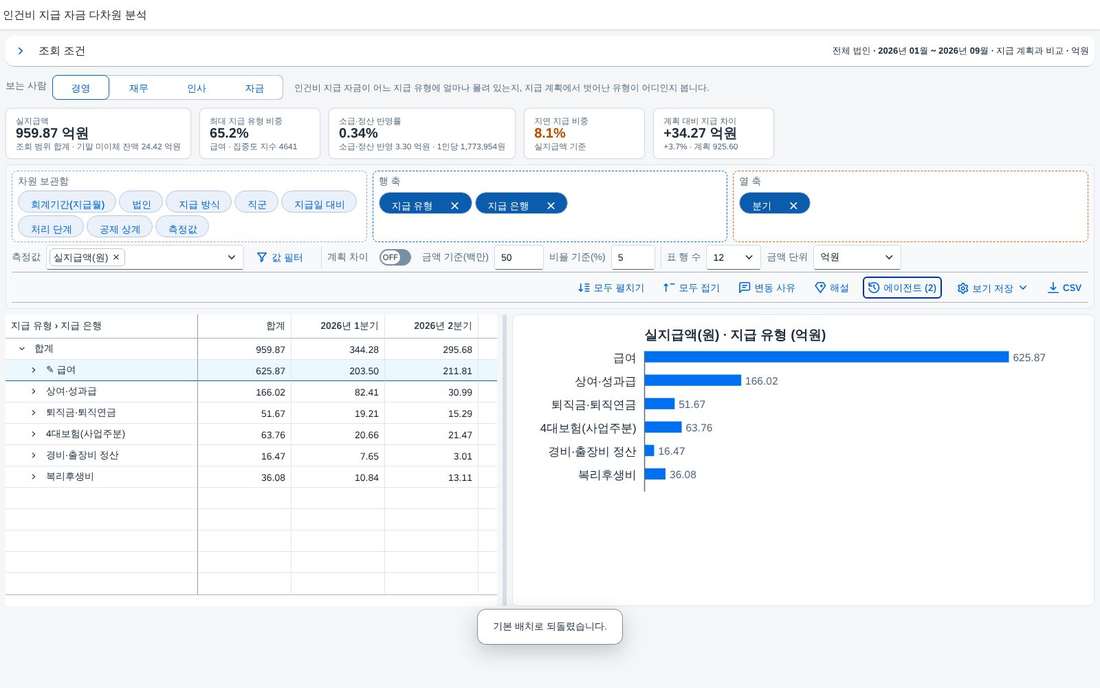Open the 지연 지급 비중 8.1% card
The width and height of the screenshot is (1100, 688).
(x=584, y=133)
